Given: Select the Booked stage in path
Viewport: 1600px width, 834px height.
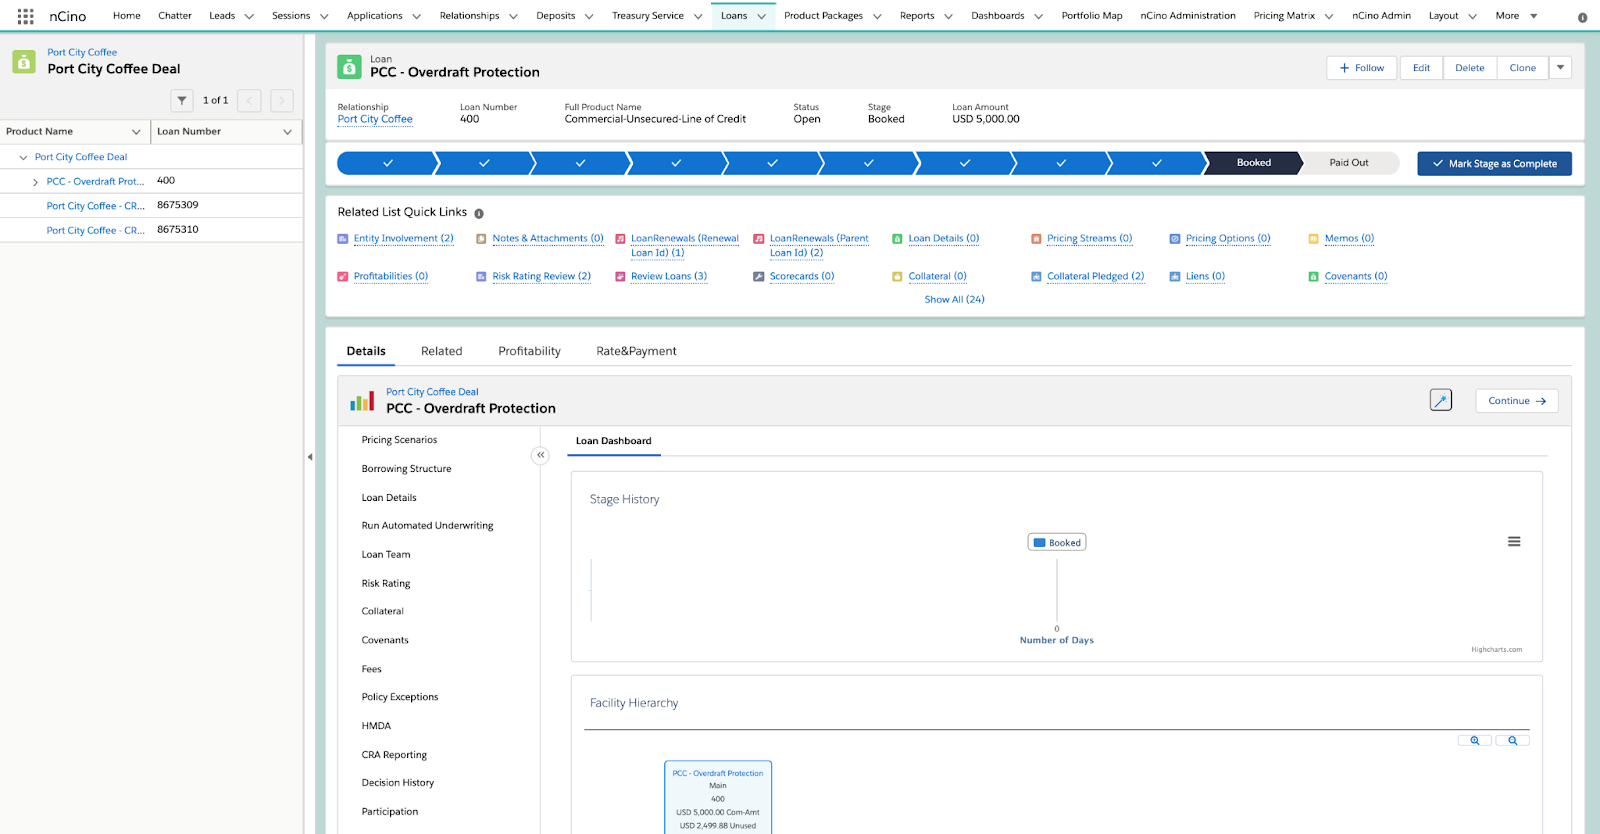Looking at the screenshot, I should coord(1253,163).
